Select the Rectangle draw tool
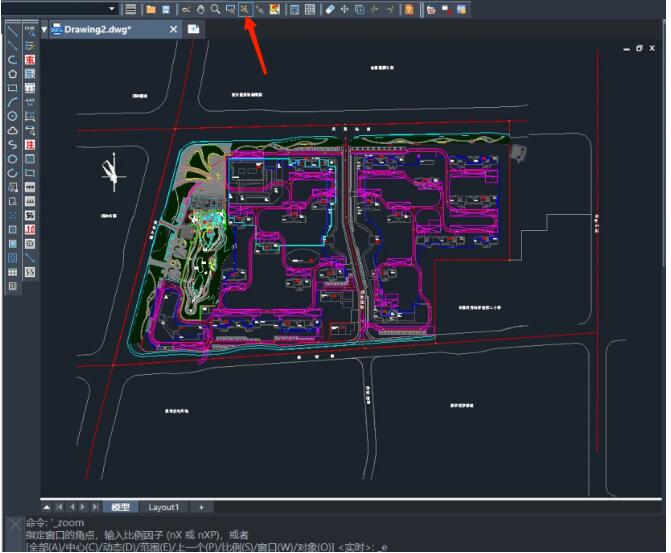The width and height of the screenshot is (671, 553). pos(12,87)
